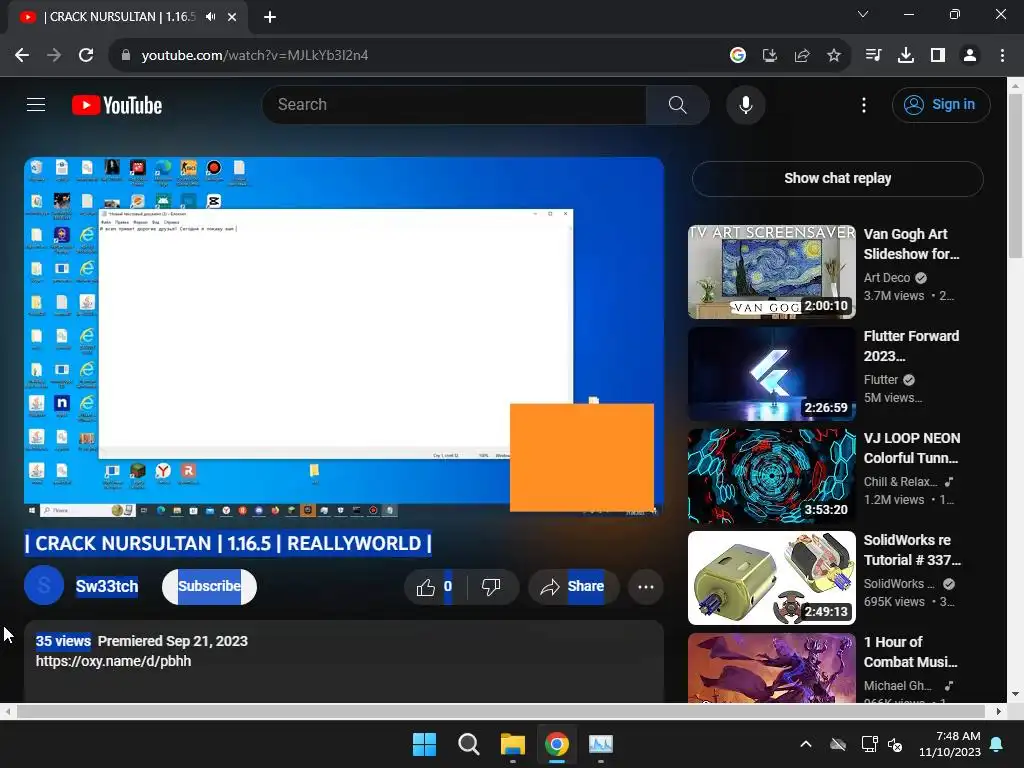Share the CRACK NURSULTAN video
Image resolution: width=1024 pixels, height=768 pixels.
click(573, 587)
